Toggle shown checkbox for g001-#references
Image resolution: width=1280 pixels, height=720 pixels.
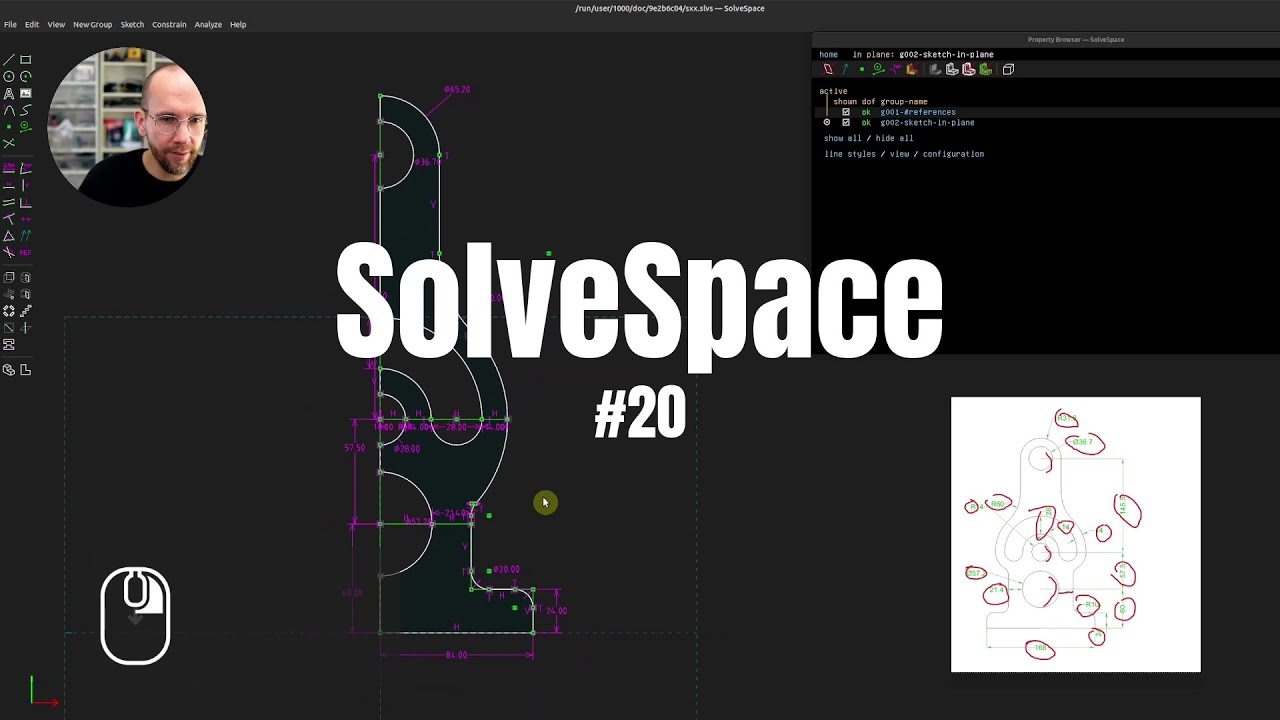point(846,112)
